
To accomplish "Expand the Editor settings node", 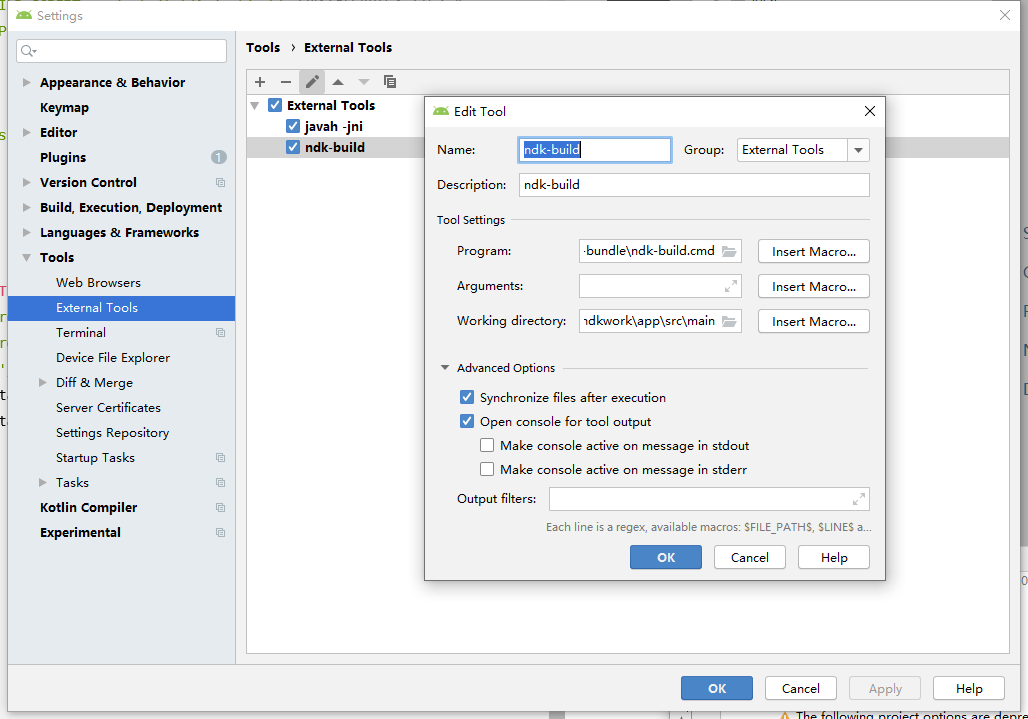I will coord(27,132).
